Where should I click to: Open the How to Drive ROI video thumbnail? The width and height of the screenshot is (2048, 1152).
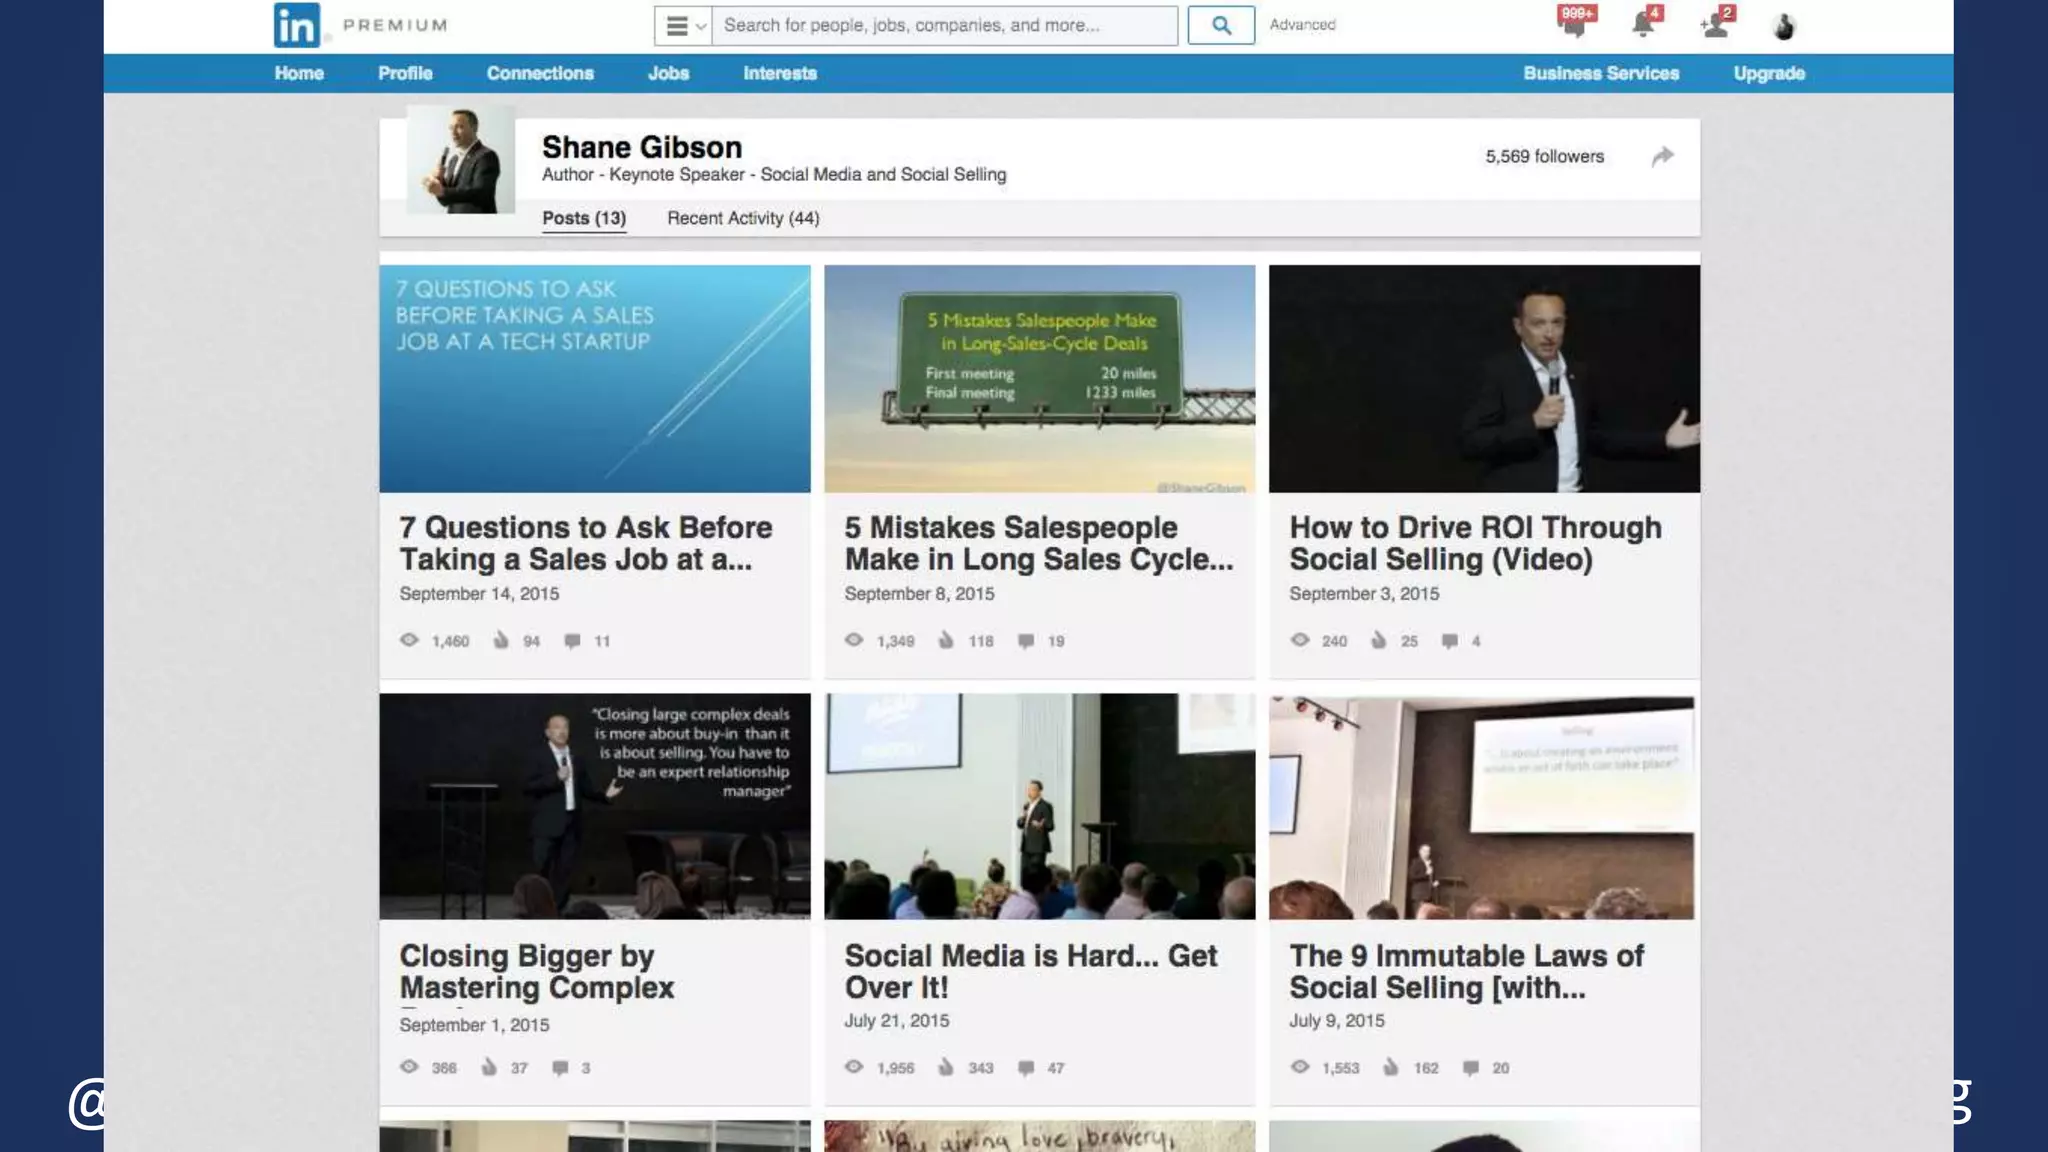(x=1484, y=378)
